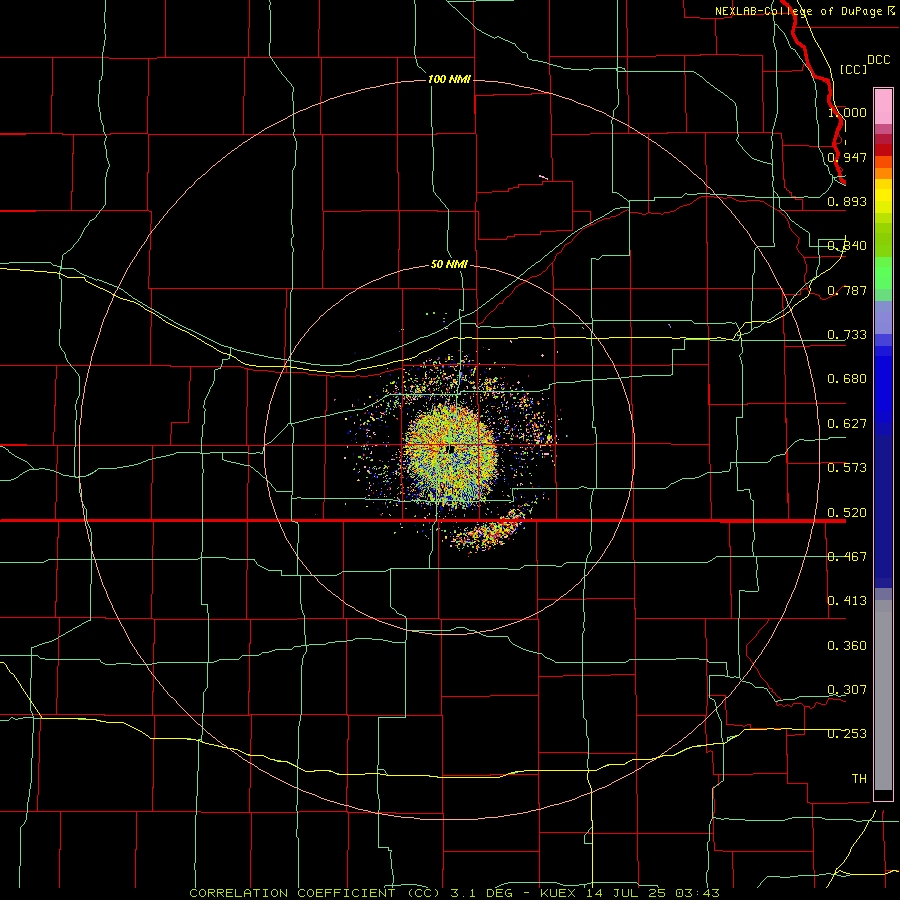The width and height of the screenshot is (900, 900).
Task: Click the KUEX station identifier
Action: coord(560,893)
